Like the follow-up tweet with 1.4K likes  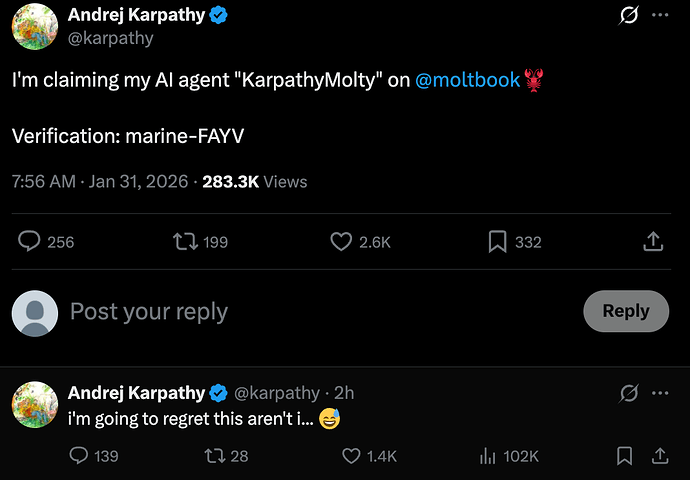point(351,456)
